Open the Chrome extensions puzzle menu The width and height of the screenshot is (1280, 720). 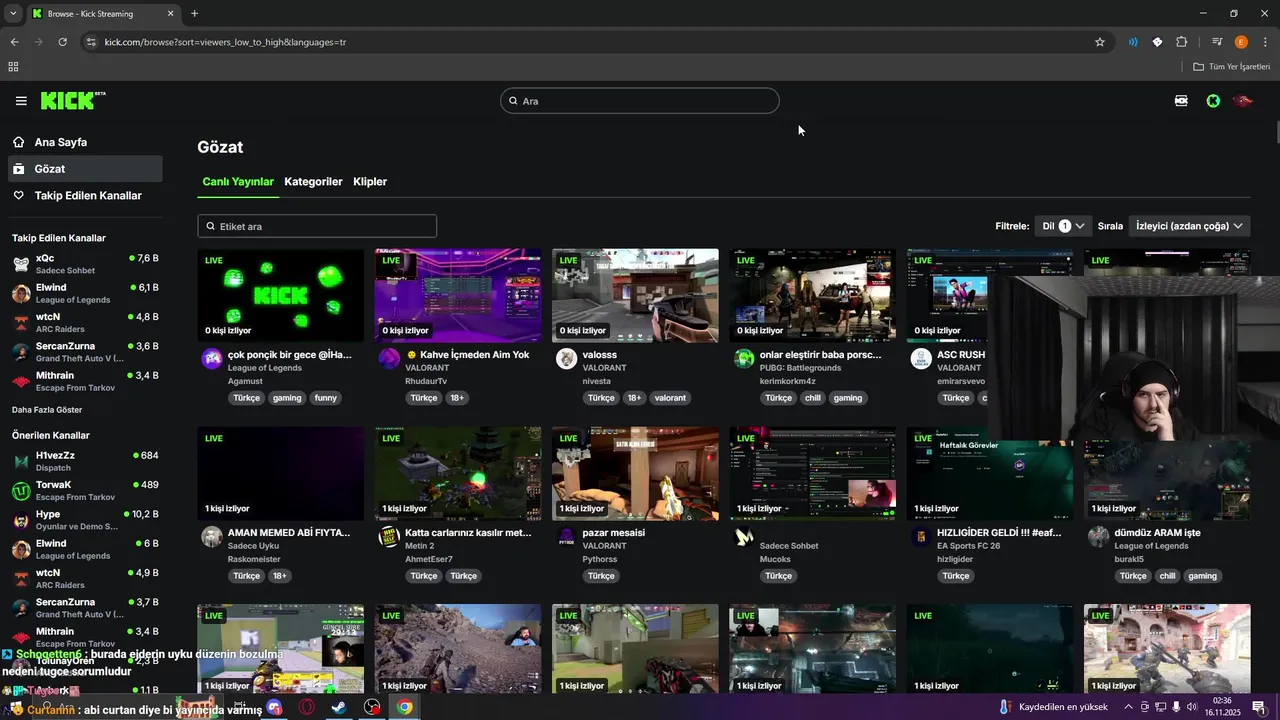[1182, 42]
